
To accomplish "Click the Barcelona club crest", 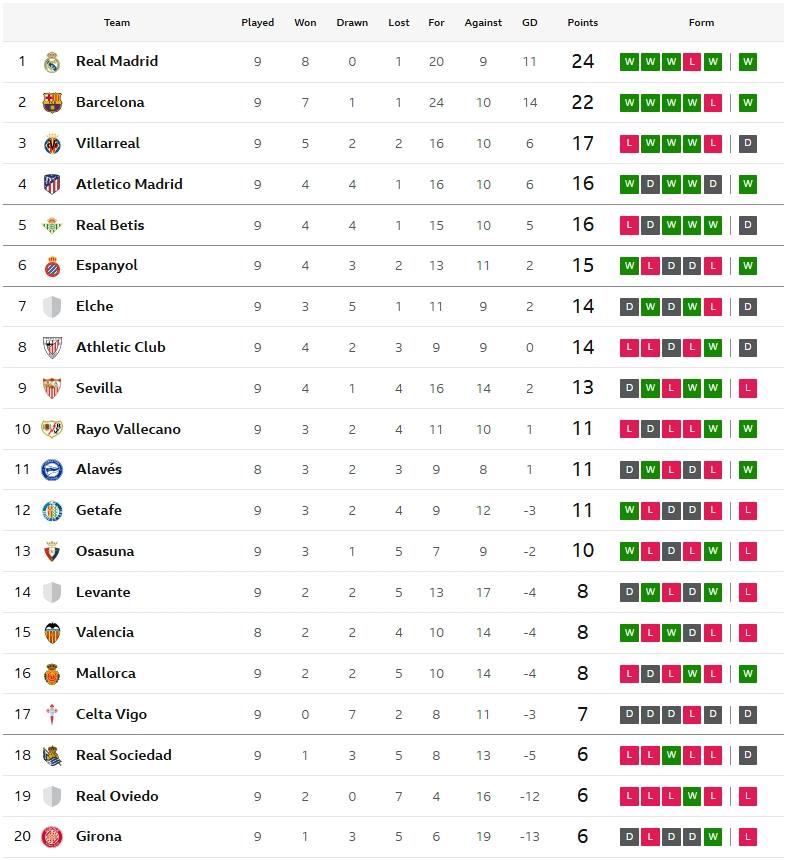I will 52,103.
